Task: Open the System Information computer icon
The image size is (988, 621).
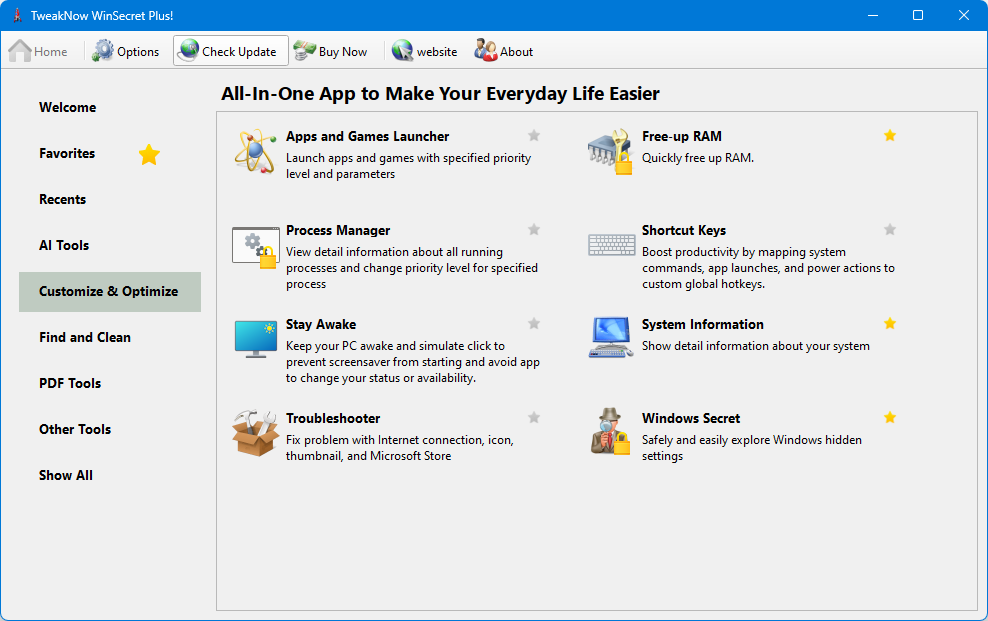Action: [x=610, y=339]
